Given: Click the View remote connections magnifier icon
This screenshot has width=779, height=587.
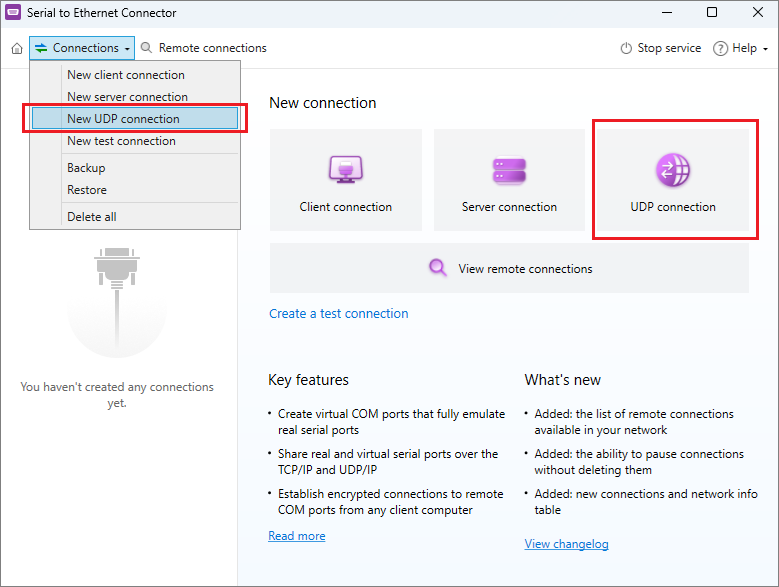Looking at the screenshot, I should click(438, 268).
